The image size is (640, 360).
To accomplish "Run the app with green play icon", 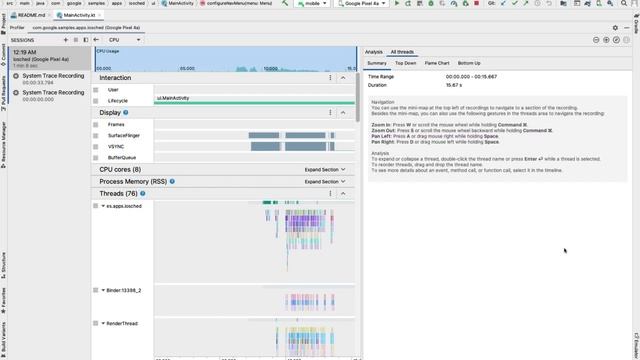I will (396, 3).
